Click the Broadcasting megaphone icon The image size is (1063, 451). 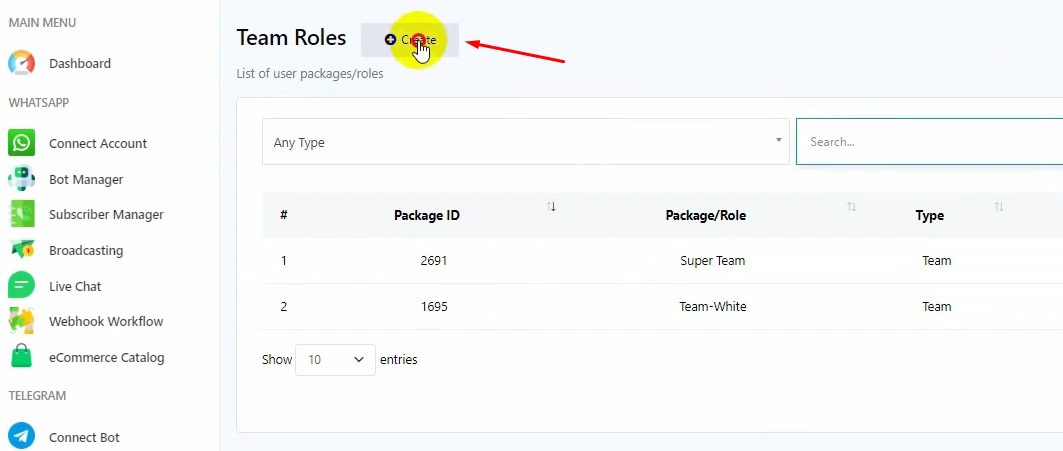21,250
